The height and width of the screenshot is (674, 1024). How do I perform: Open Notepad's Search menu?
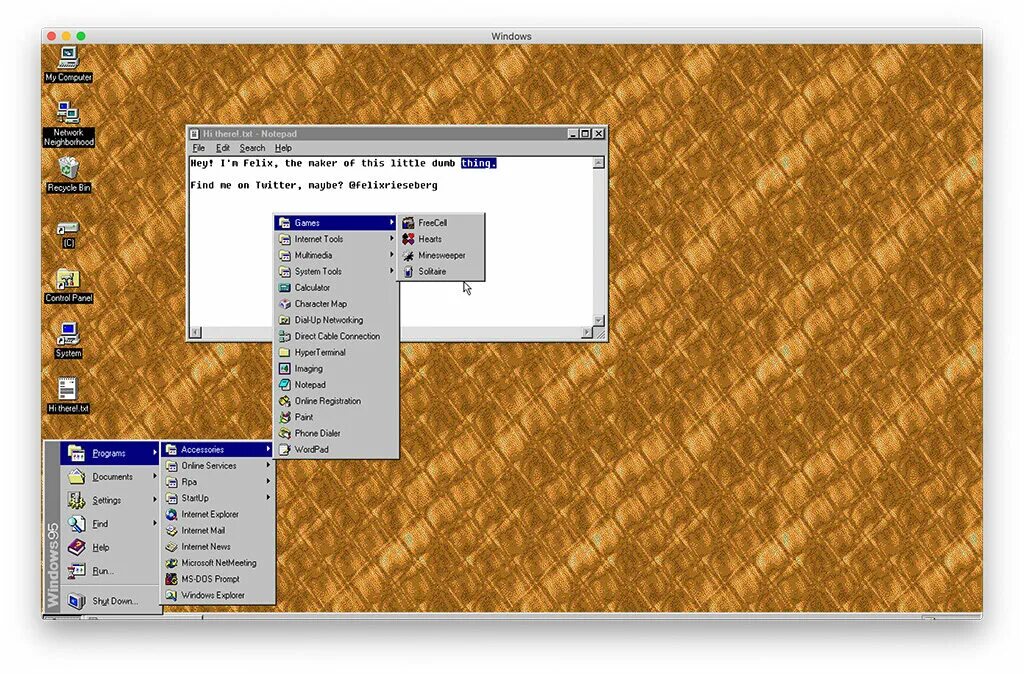pos(252,147)
